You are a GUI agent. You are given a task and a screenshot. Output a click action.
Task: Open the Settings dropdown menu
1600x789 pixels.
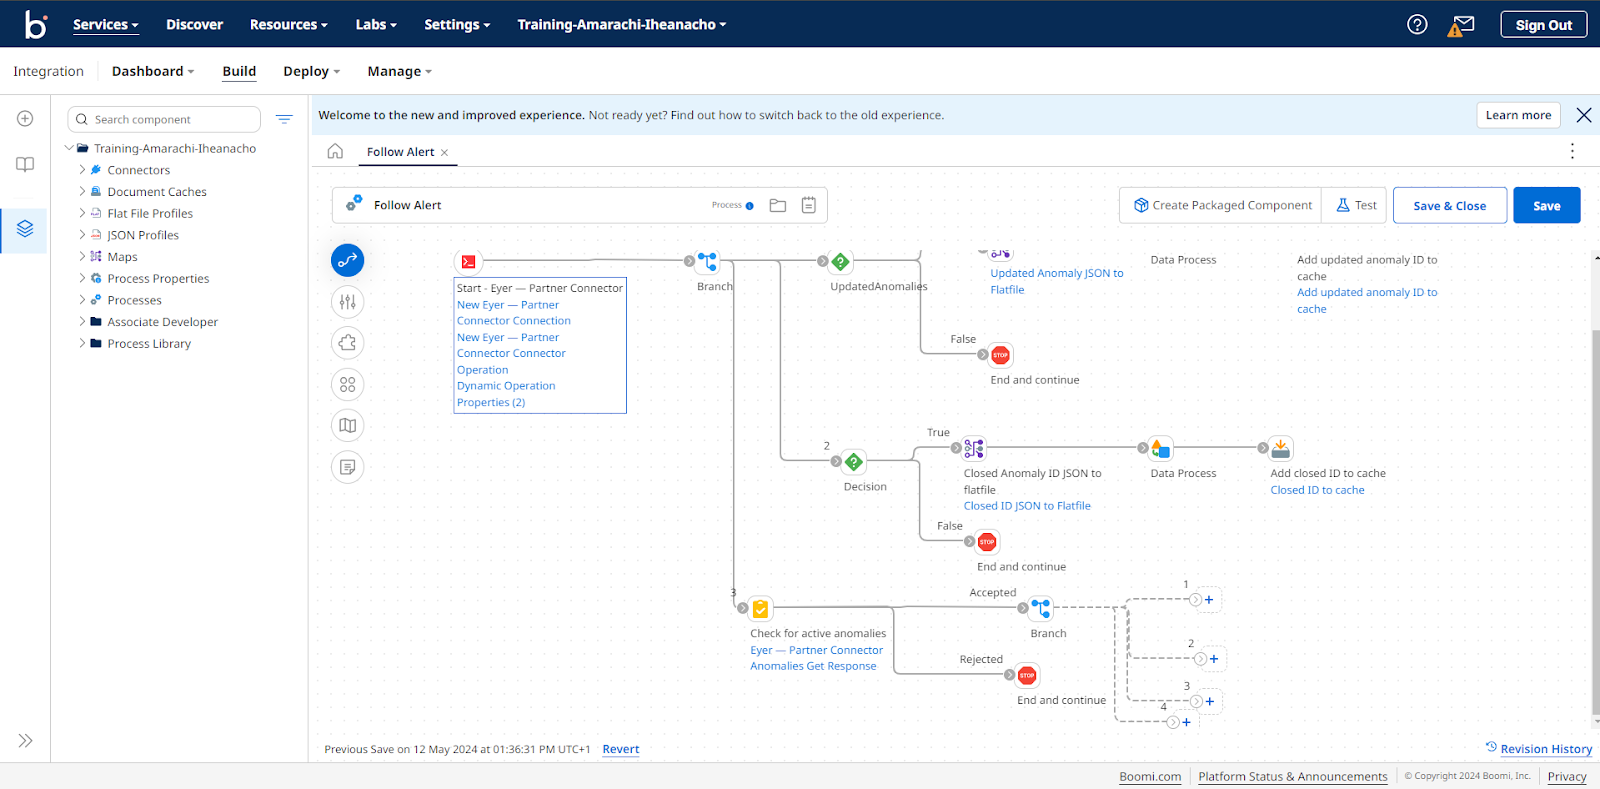click(x=457, y=24)
